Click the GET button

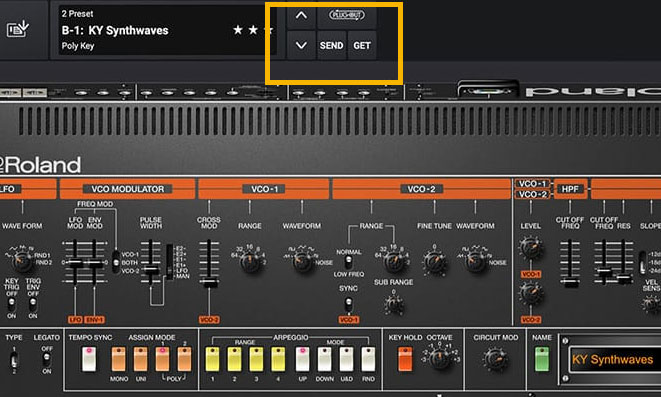(x=362, y=46)
